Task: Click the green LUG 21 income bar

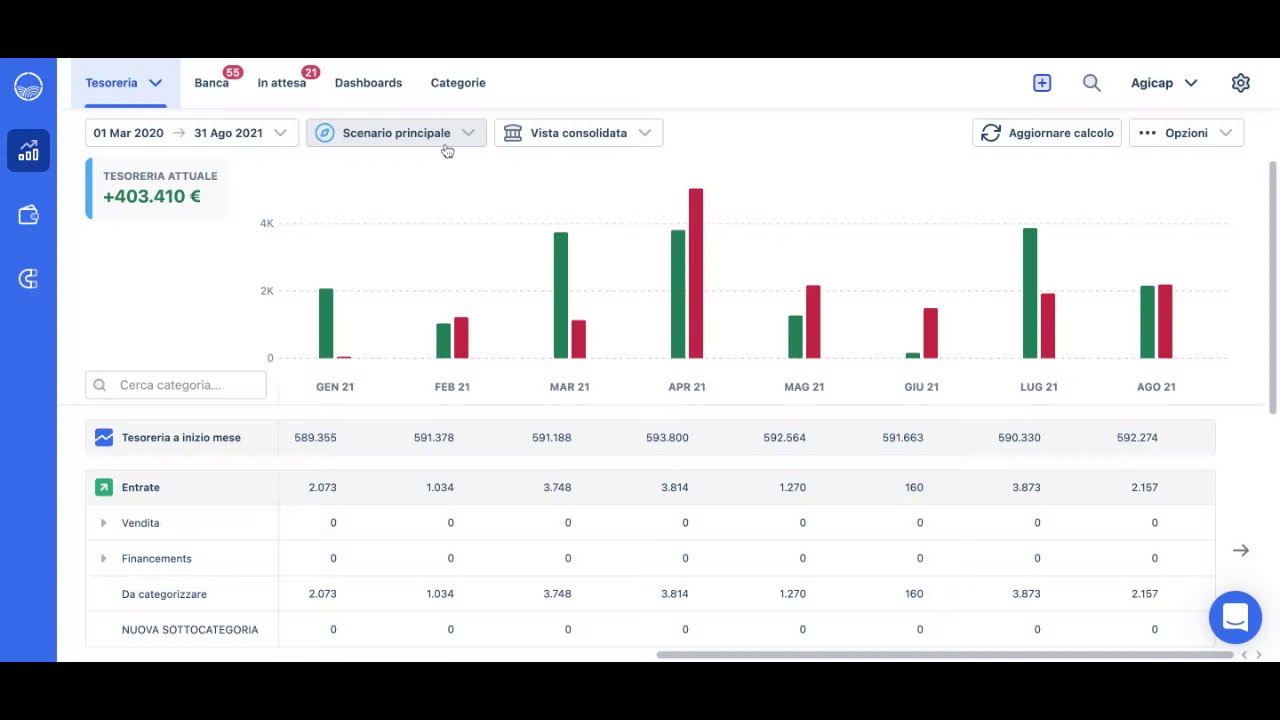Action: pos(1030,293)
